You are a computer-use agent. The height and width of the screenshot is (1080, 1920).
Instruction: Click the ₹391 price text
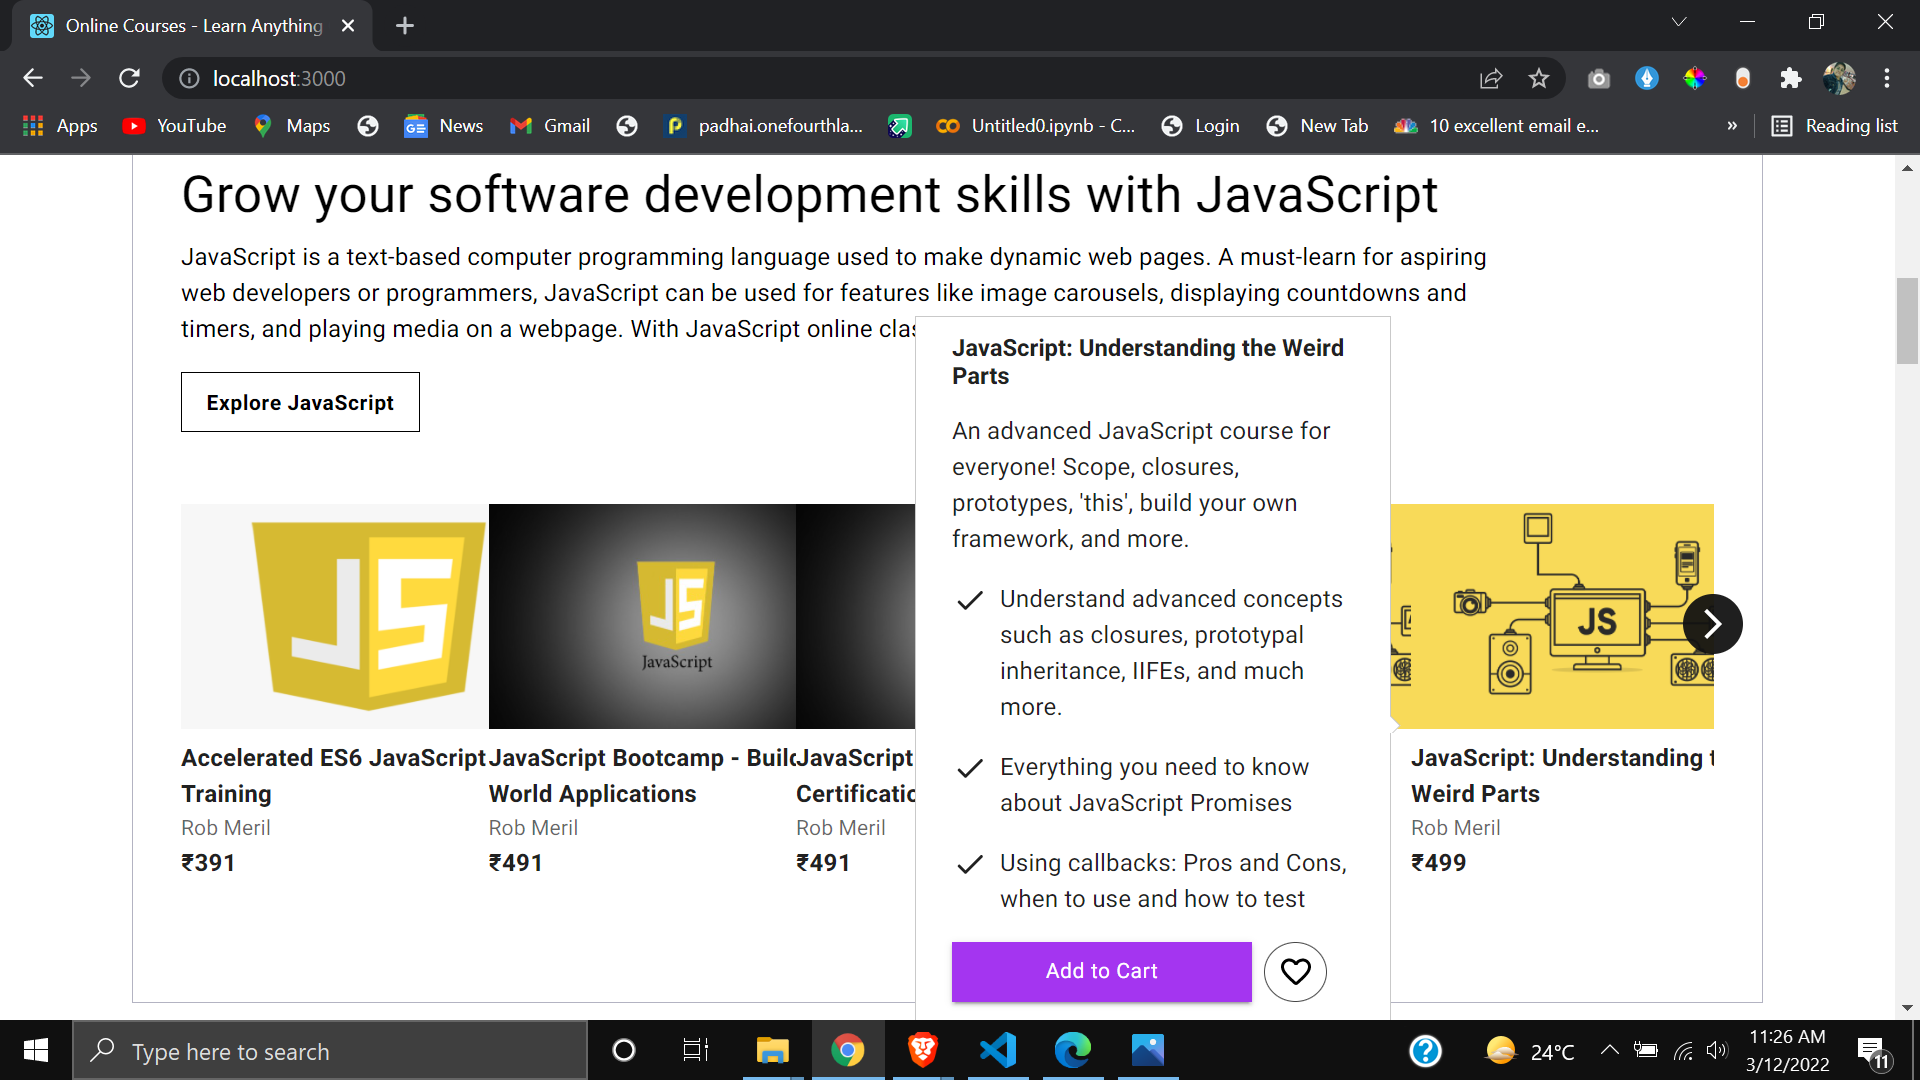208,863
